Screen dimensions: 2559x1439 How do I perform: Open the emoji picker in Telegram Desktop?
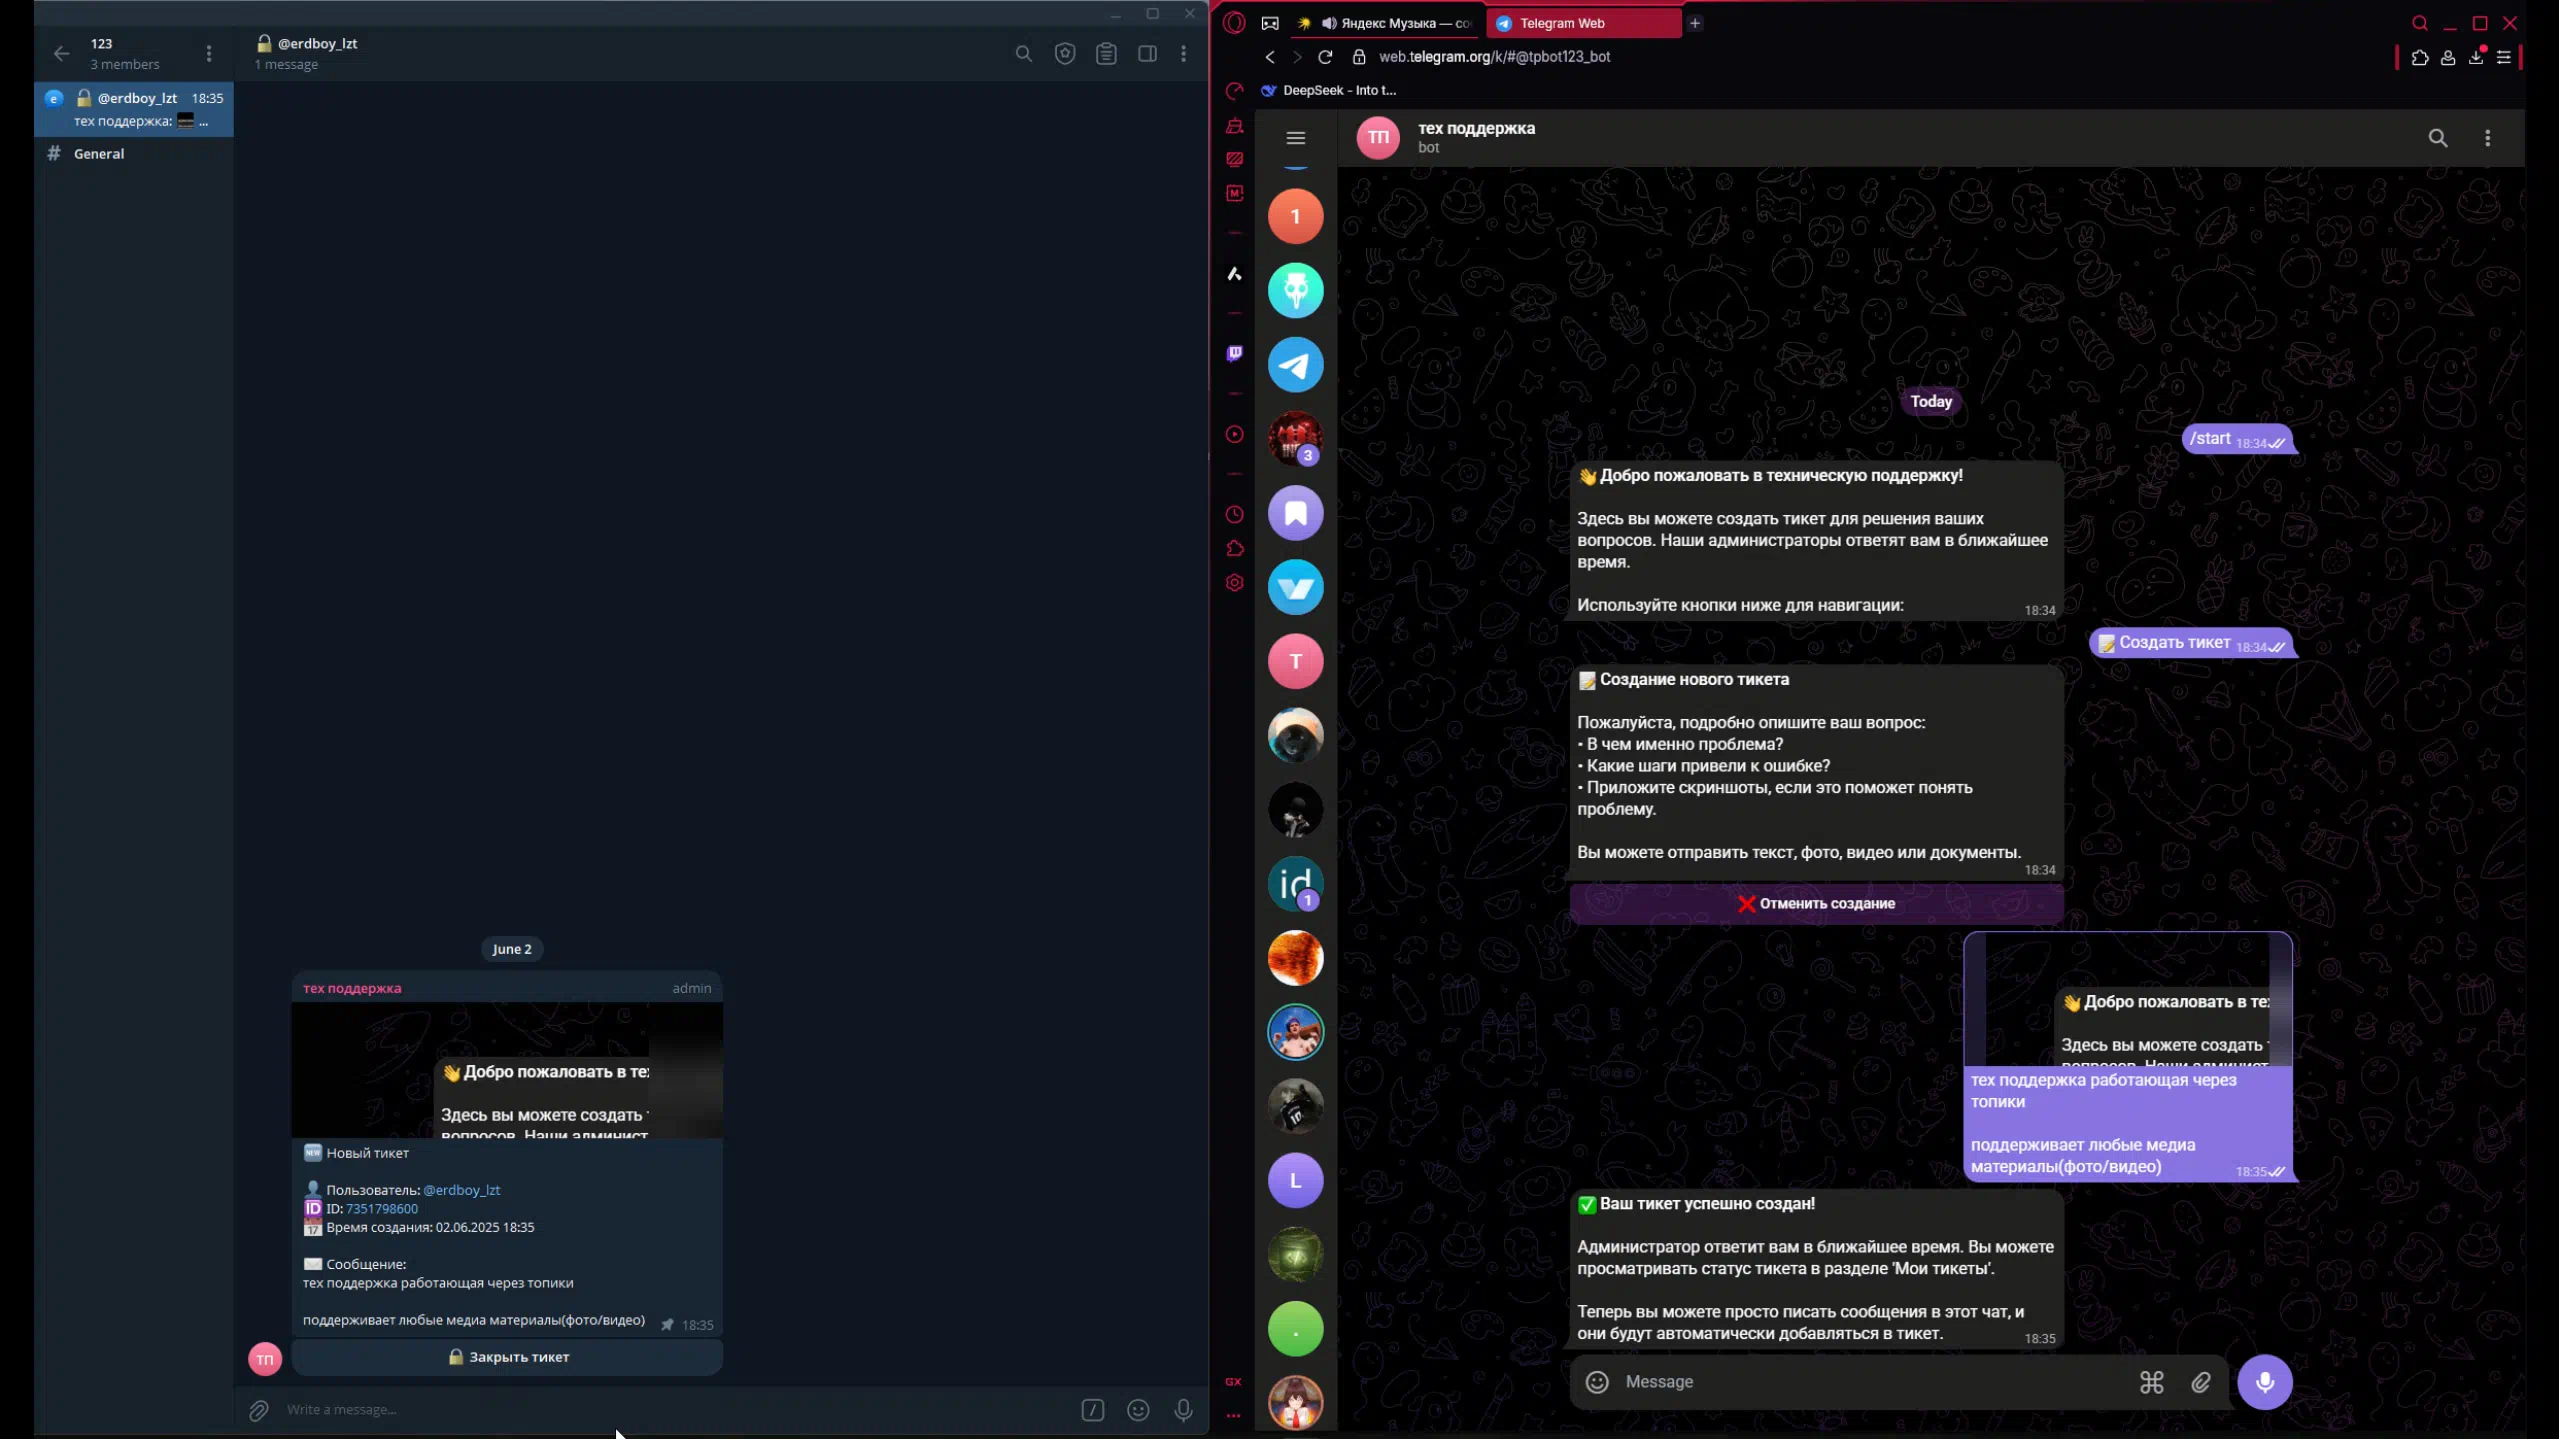tap(1138, 1410)
